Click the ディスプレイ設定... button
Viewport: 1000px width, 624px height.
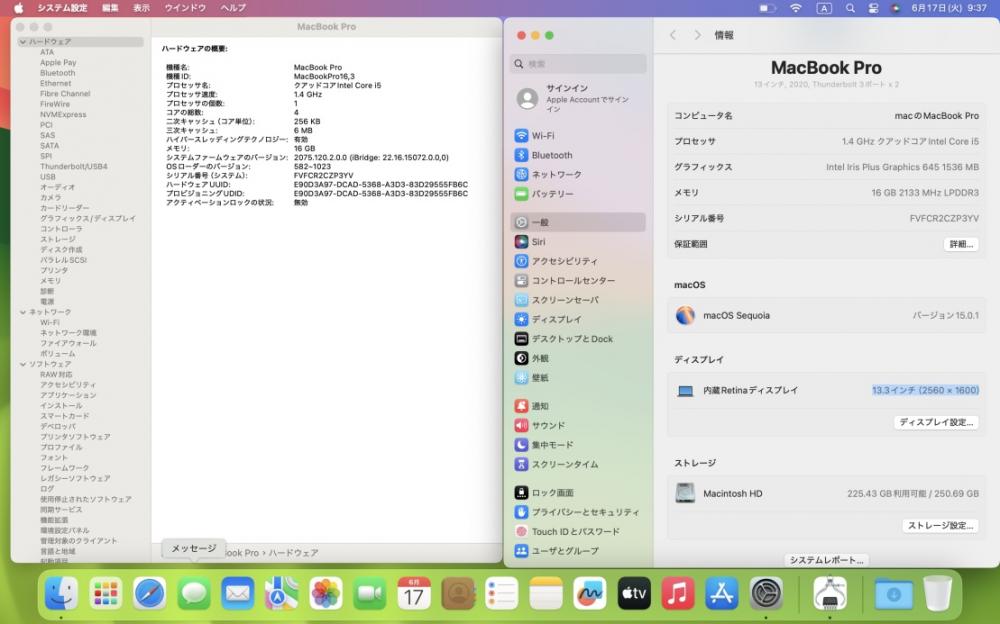click(936, 422)
